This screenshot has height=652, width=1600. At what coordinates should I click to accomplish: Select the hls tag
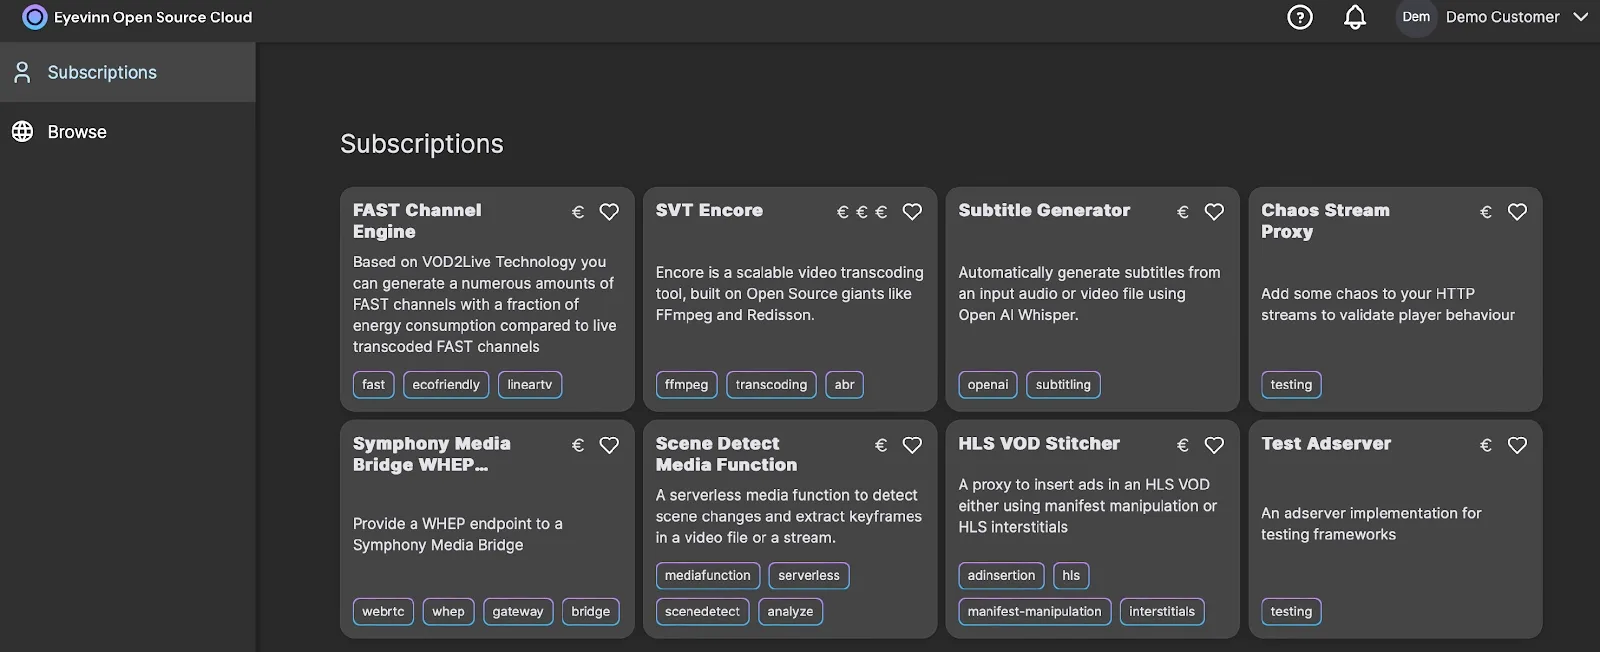click(1071, 576)
